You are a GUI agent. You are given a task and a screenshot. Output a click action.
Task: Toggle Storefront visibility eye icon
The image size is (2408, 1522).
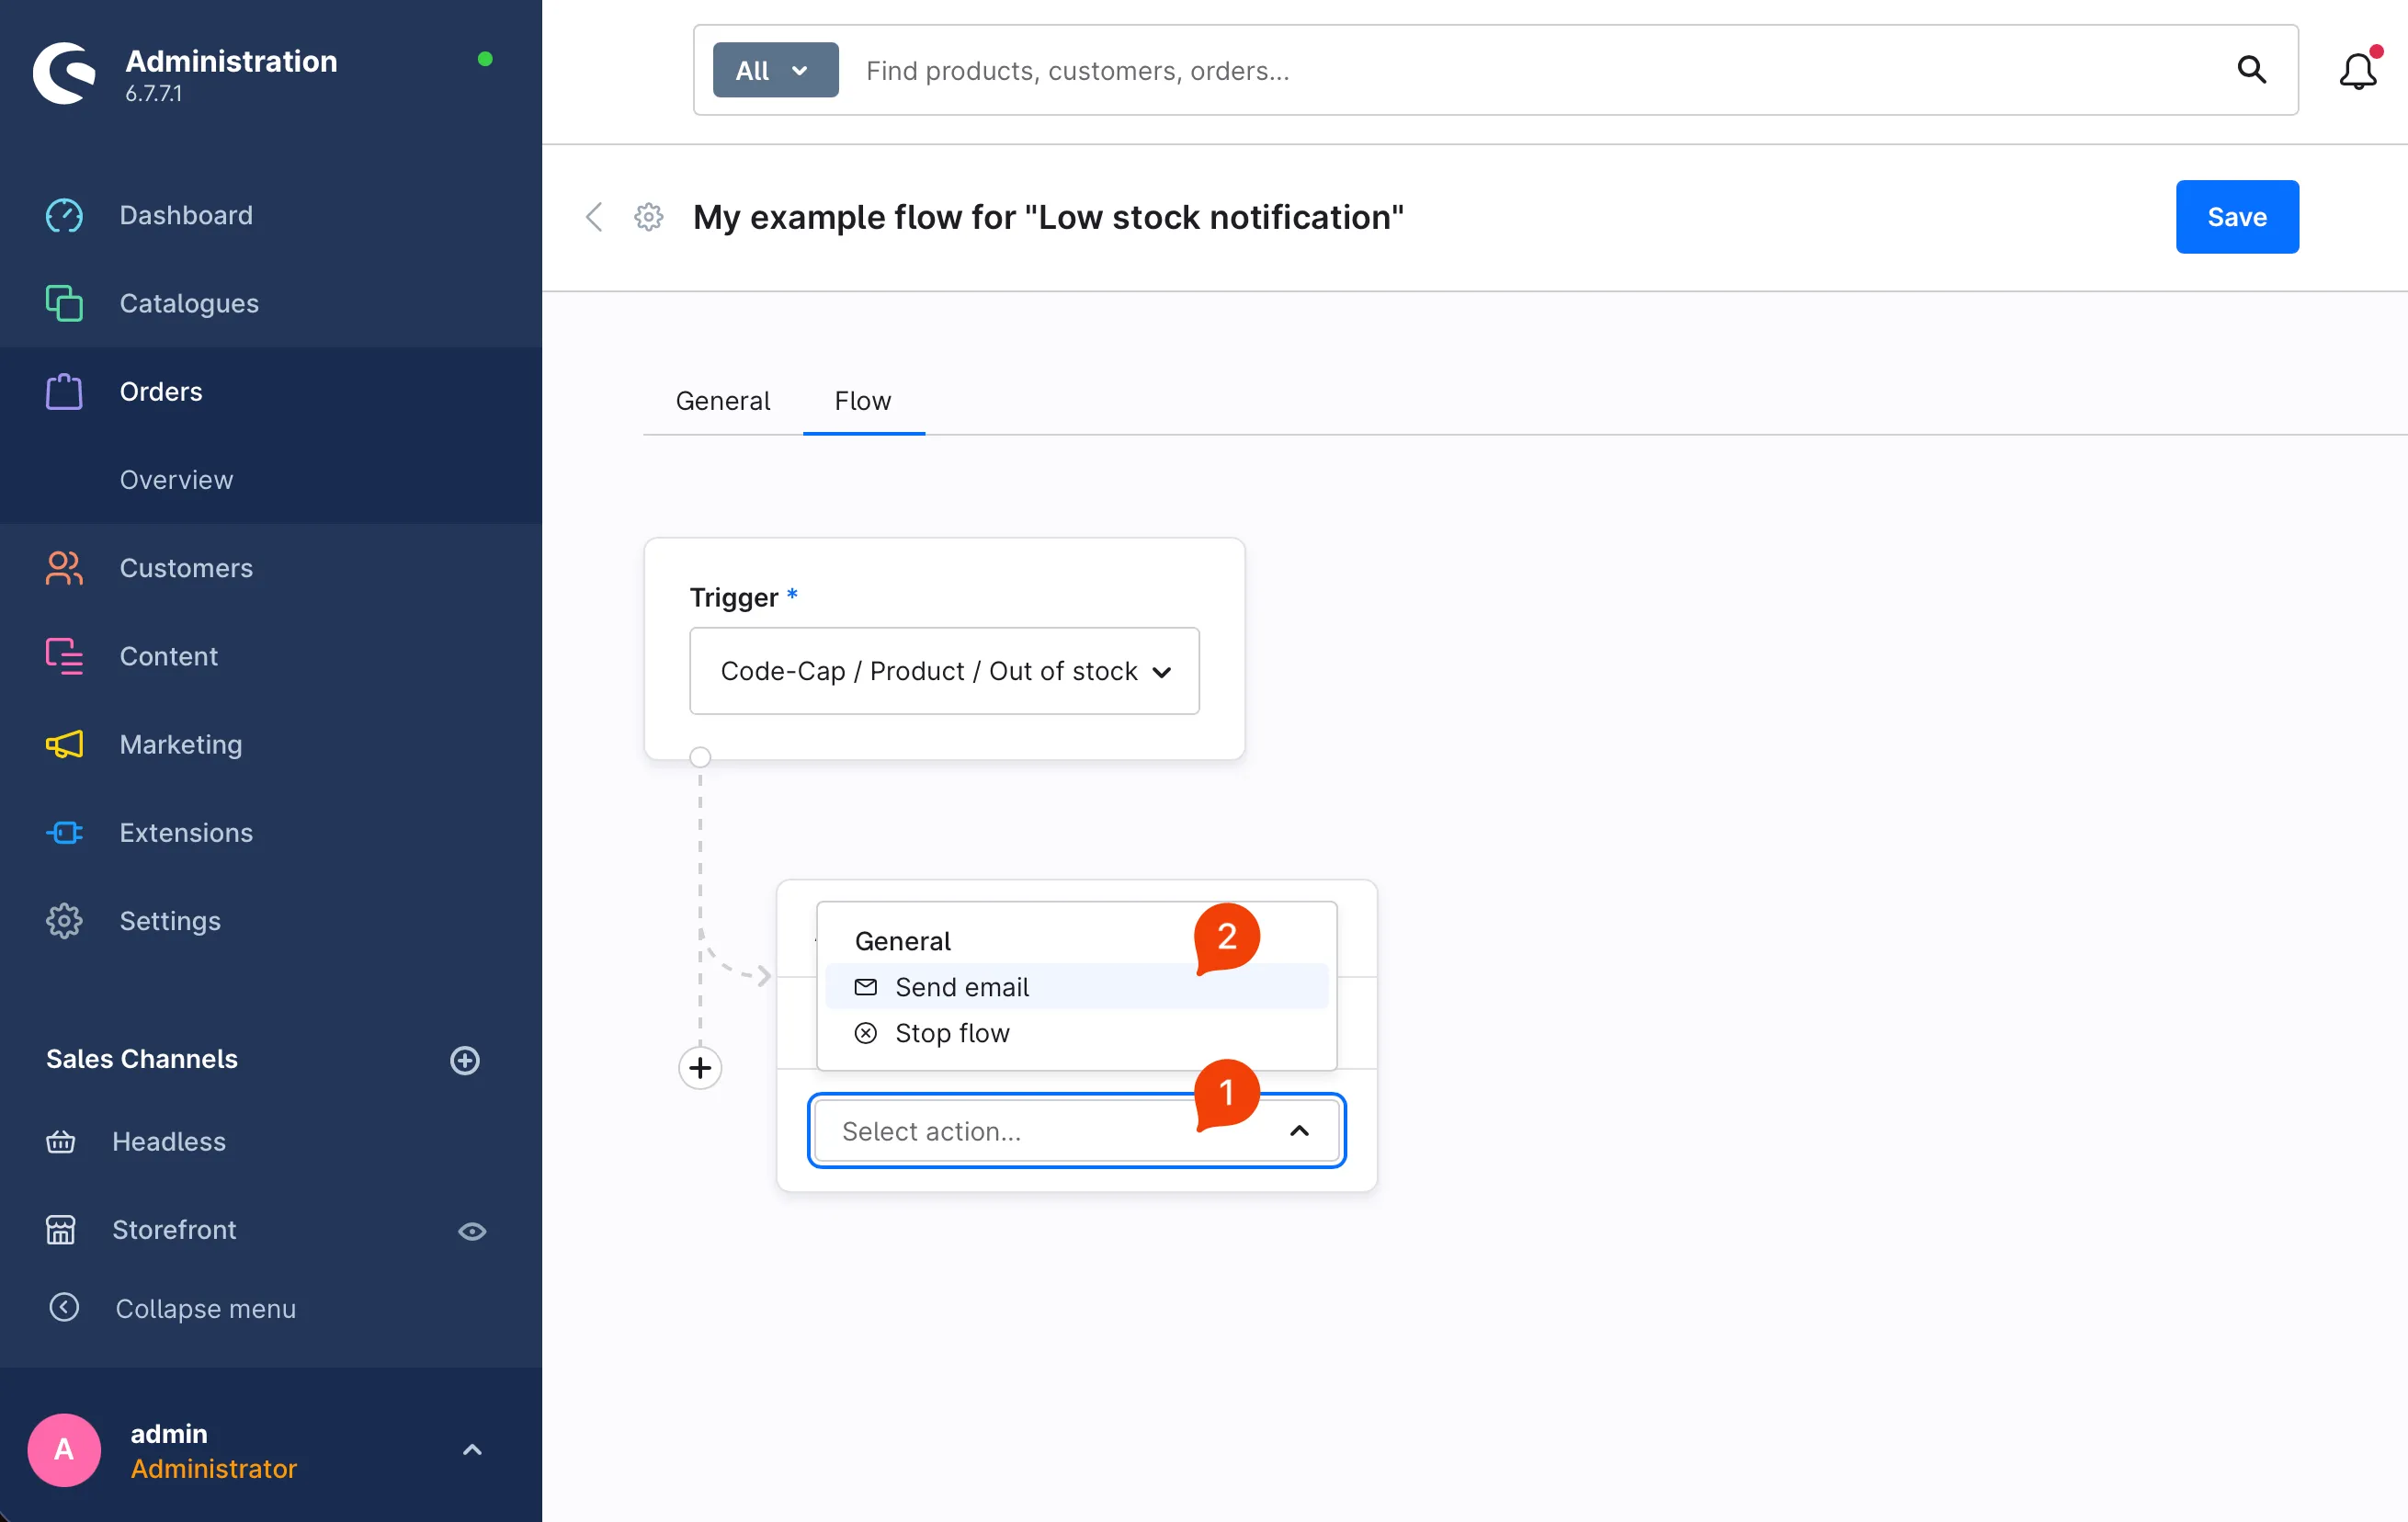472,1231
